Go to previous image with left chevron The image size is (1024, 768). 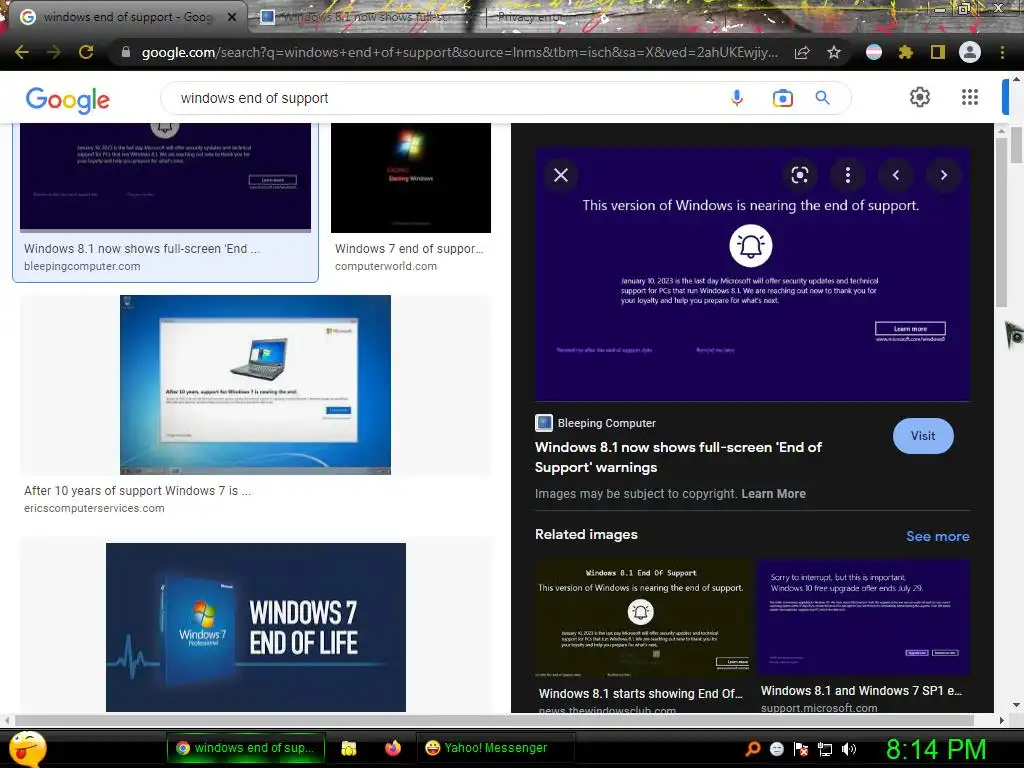click(896, 175)
